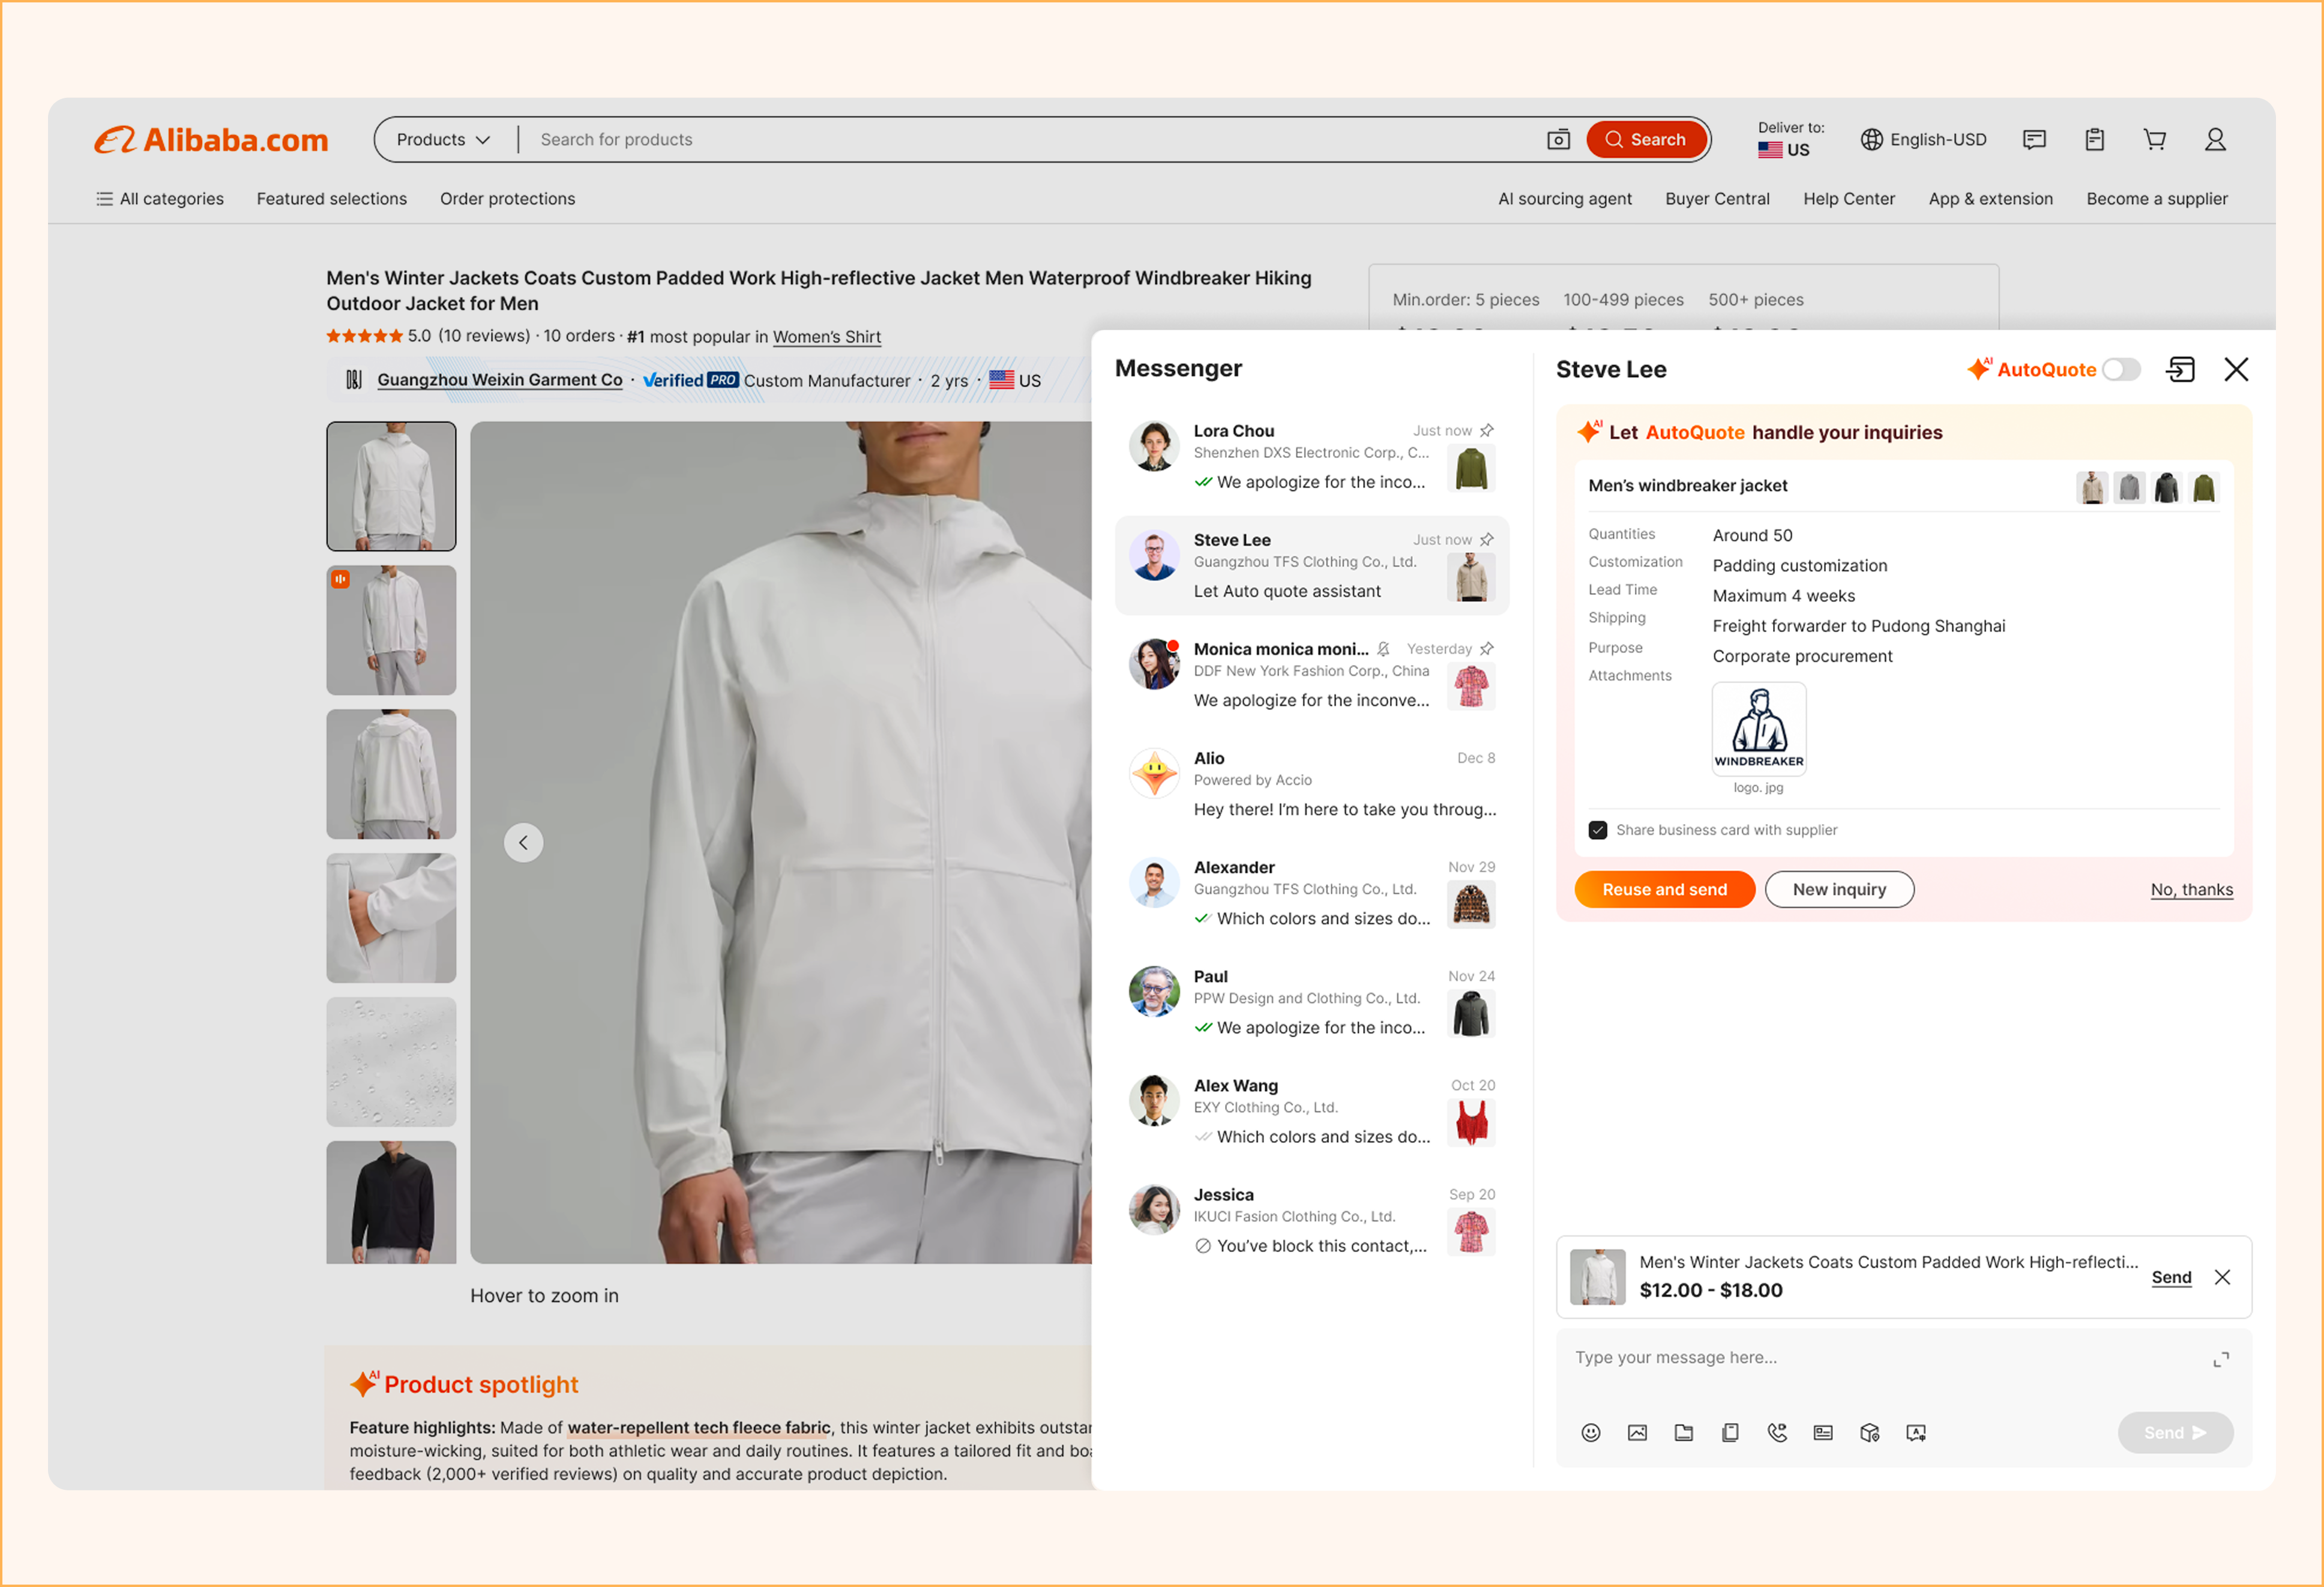Open the Deliver to US selector
The image size is (2324, 1587).
point(1791,139)
